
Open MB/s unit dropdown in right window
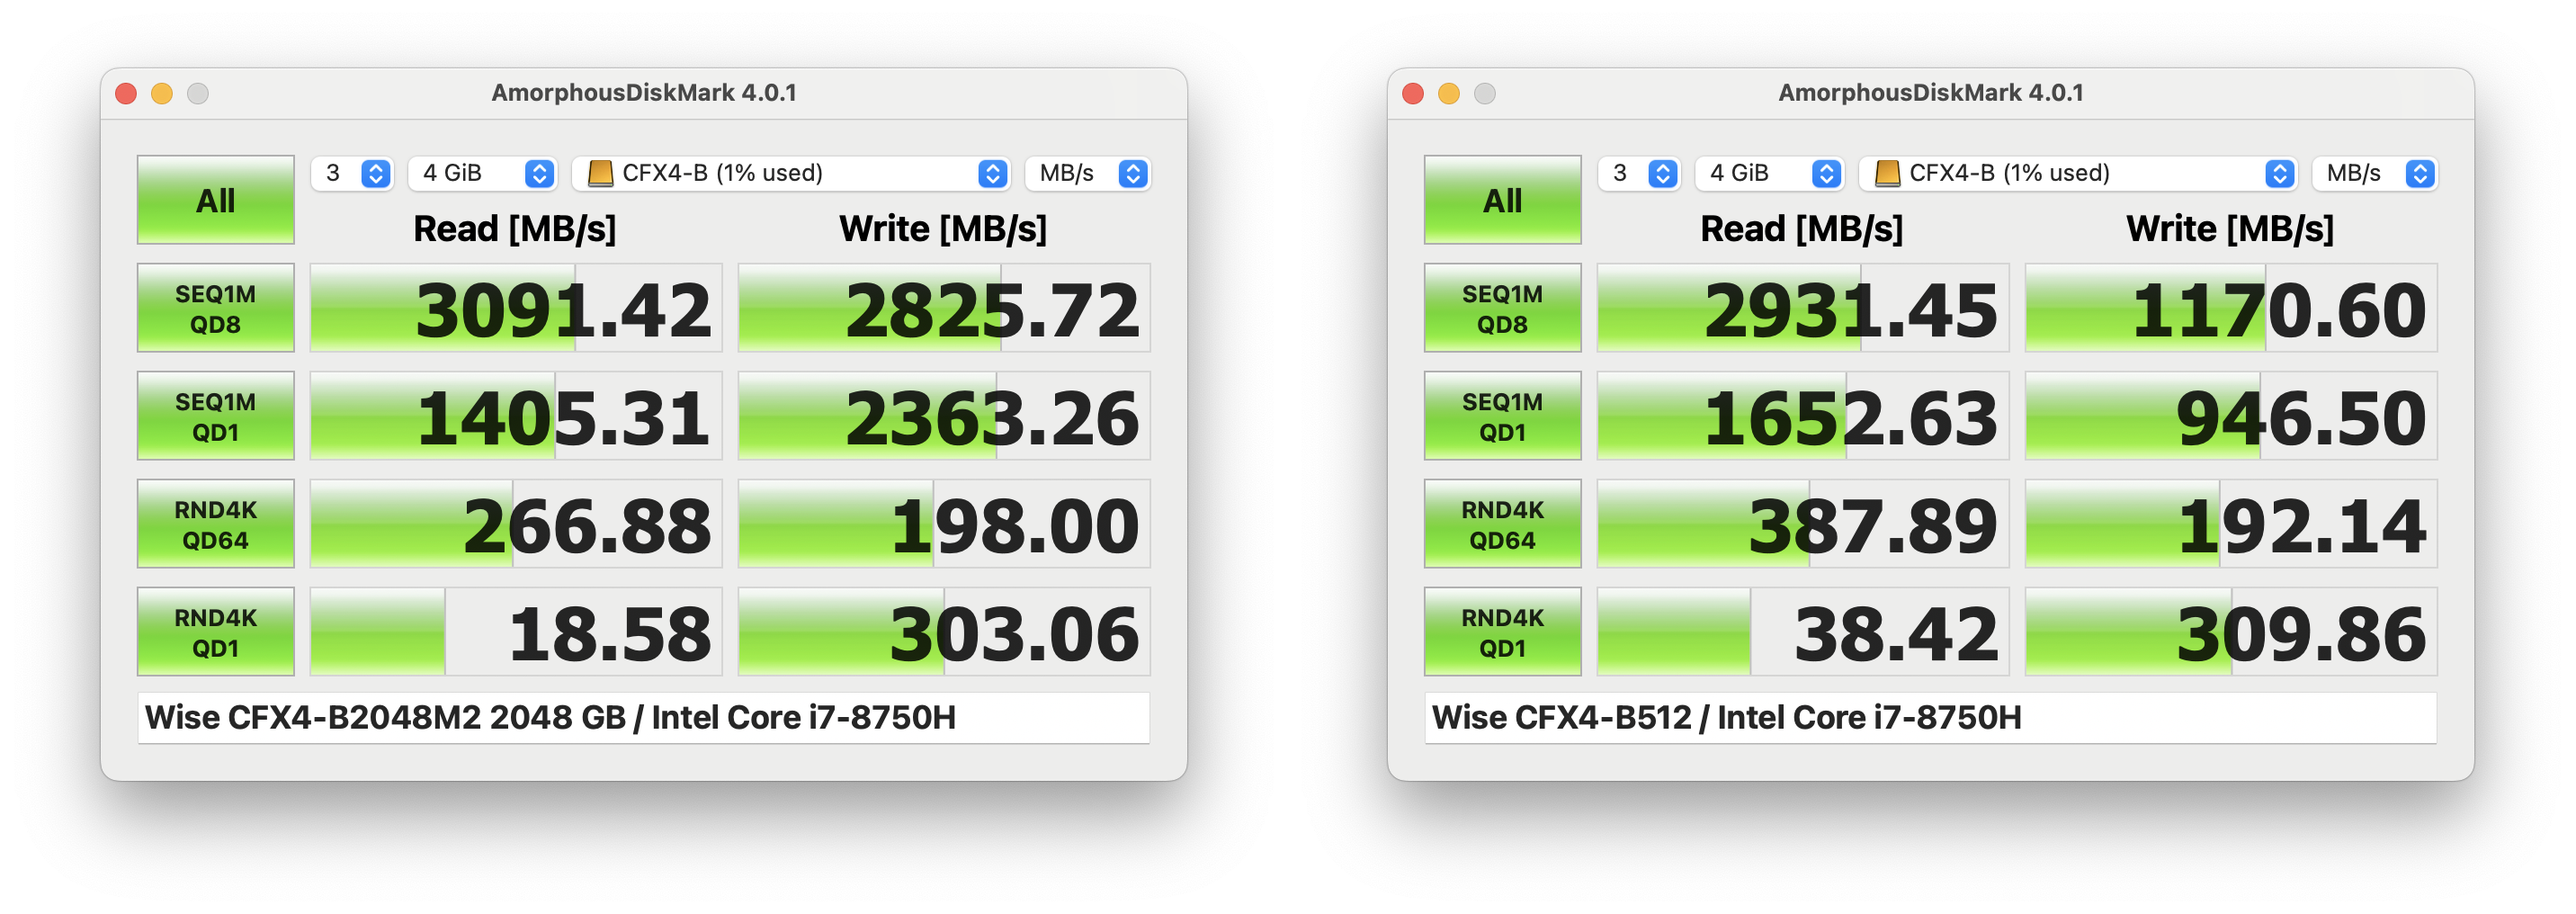2374,173
